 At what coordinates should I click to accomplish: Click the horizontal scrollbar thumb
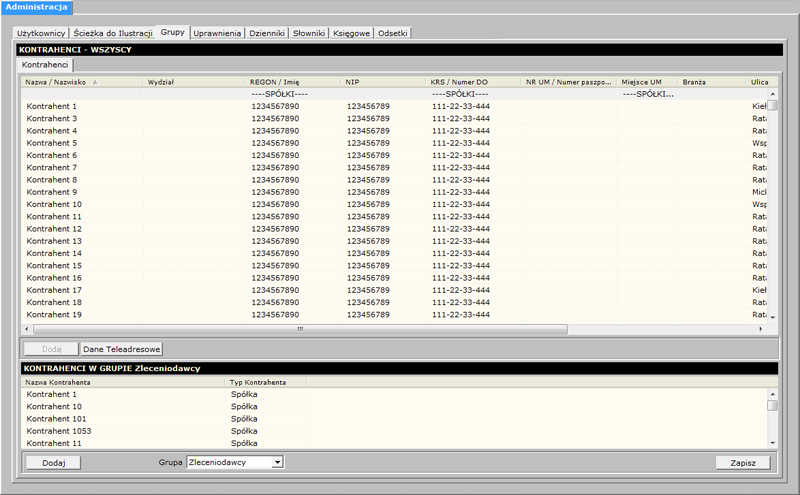[301, 329]
